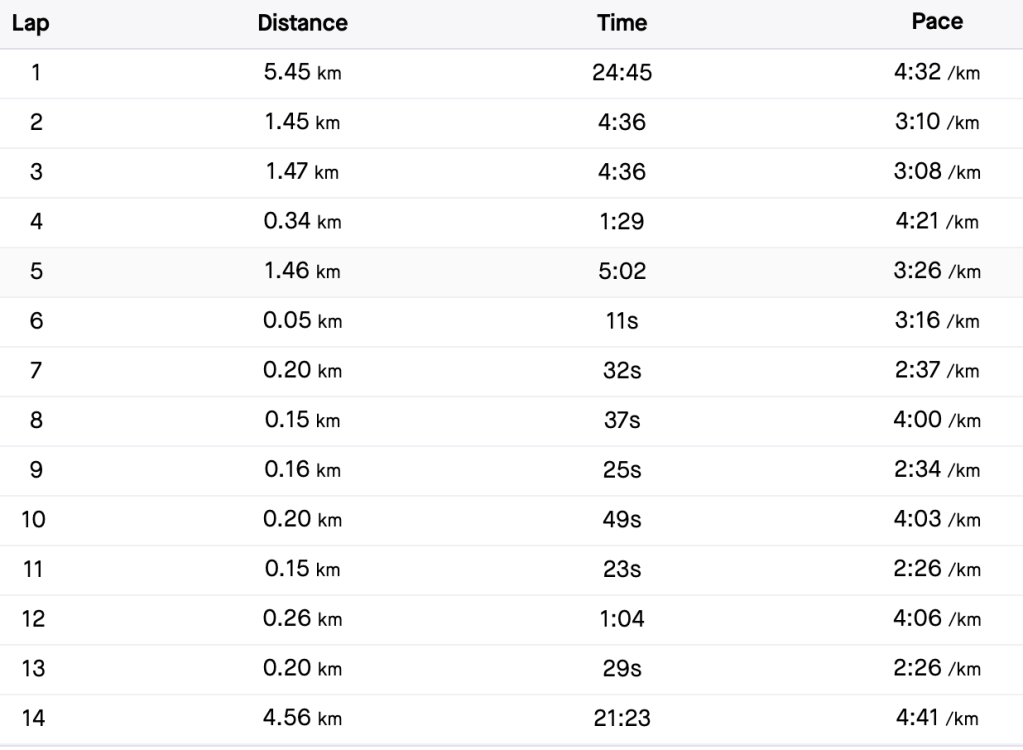
Task: Click the 2:37 /km pace value
Action: coord(937,371)
